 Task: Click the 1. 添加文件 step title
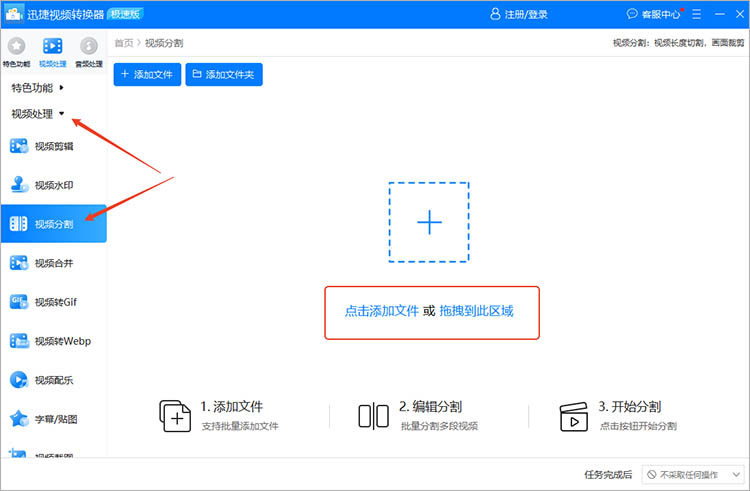pyautogui.click(x=232, y=406)
